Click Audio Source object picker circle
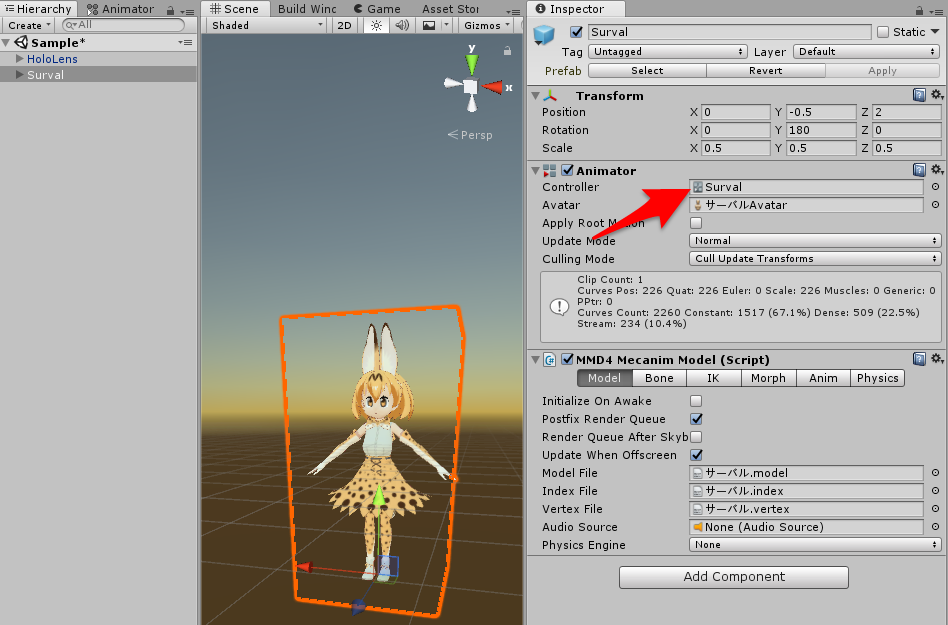Viewport: 948px width, 625px height. click(x=935, y=527)
